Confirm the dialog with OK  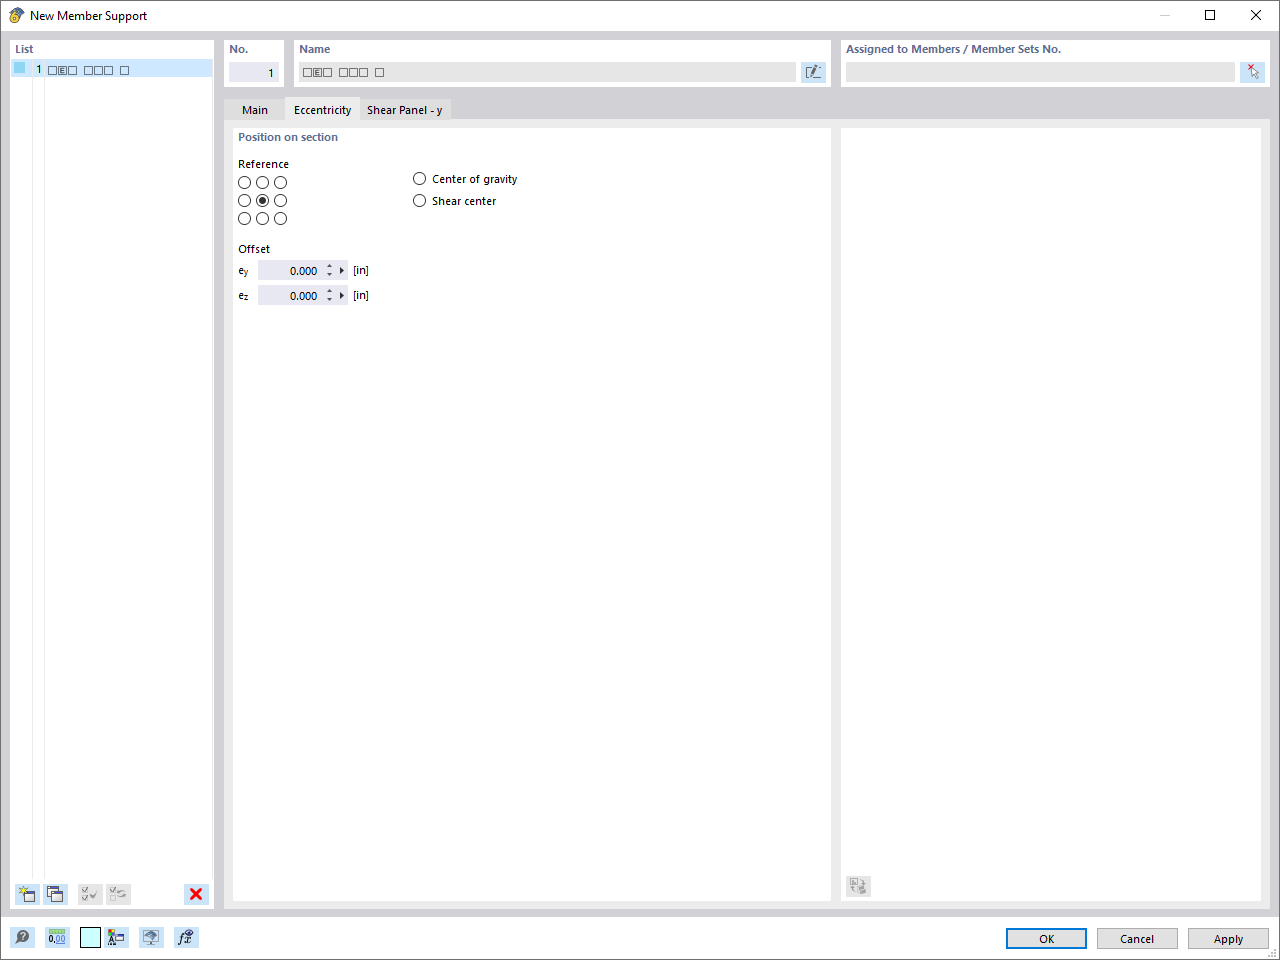click(x=1046, y=938)
